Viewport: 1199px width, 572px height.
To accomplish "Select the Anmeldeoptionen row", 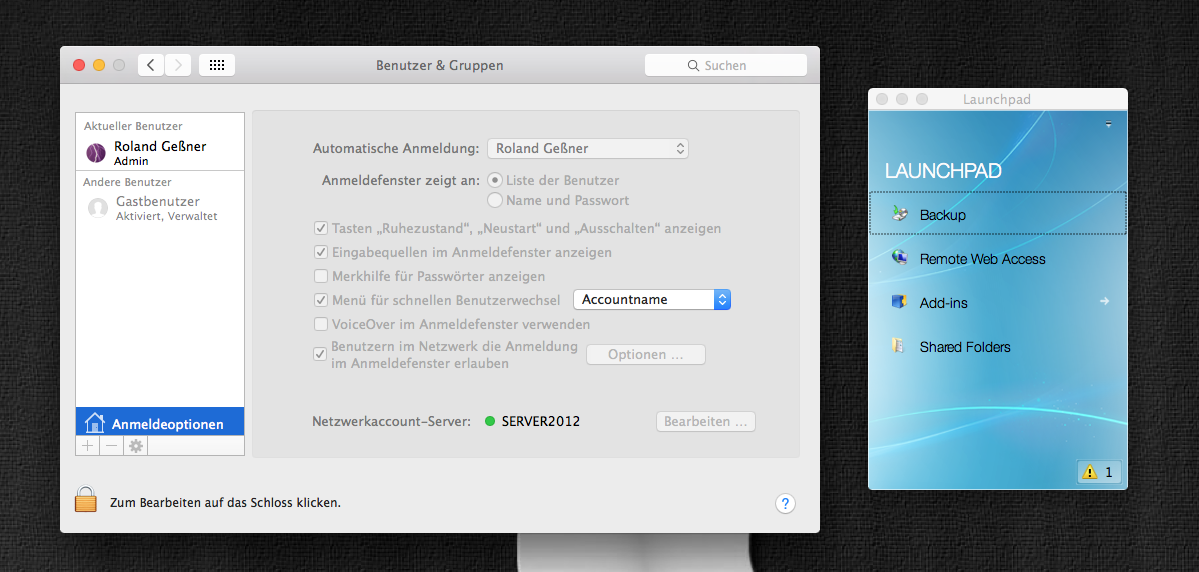I will click(x=160, y=422).
